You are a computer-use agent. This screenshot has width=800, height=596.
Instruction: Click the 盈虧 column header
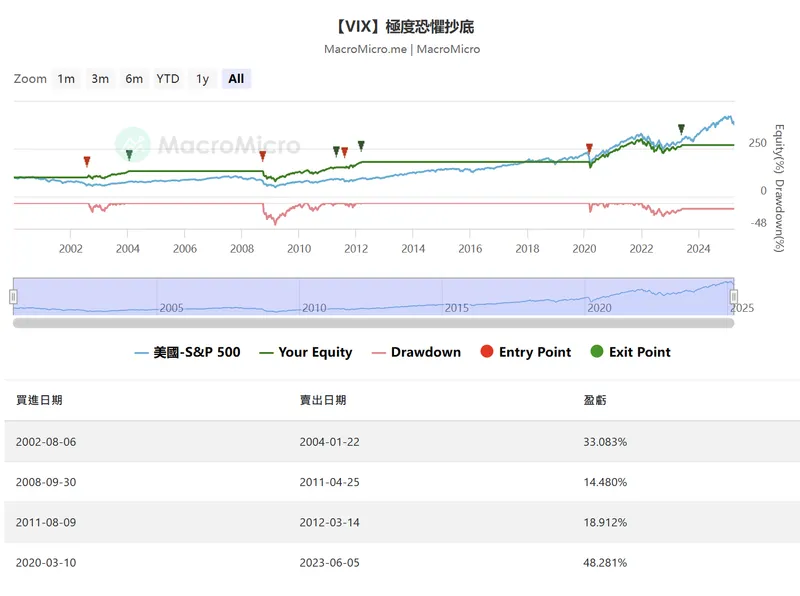tap(595, 400)
